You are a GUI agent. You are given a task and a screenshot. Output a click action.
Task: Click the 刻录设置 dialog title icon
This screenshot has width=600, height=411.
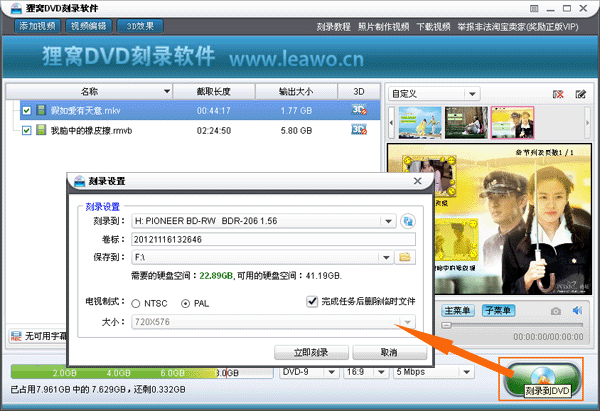coord(79,181)
